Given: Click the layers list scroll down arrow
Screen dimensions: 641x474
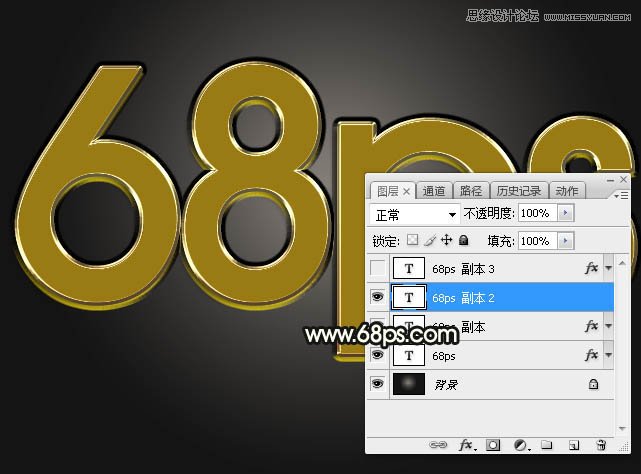Looking at the screenshot, I should click(x=622, y=429).
